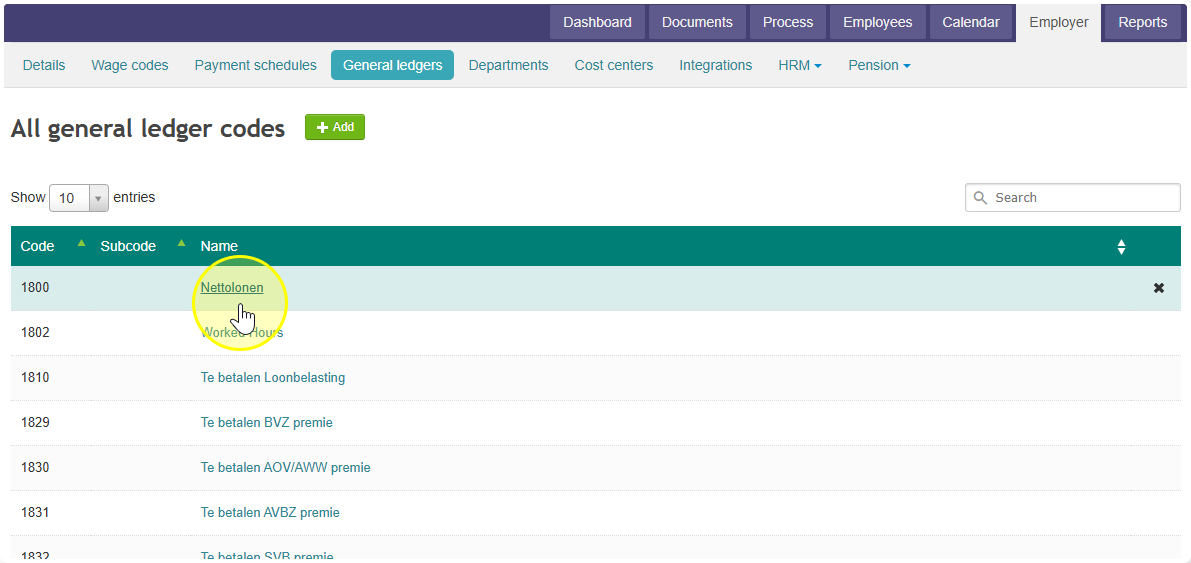Screen dimensions: 1191x563
Task: Open the Calendar tab
Action: pos(971,23)
